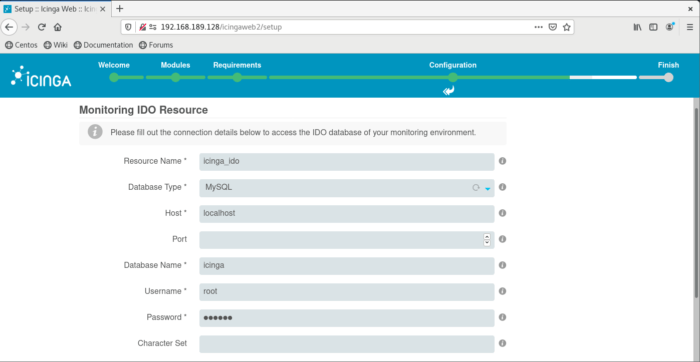
Task: Save page to Pocket icon
Action: (x=553, y=27)
